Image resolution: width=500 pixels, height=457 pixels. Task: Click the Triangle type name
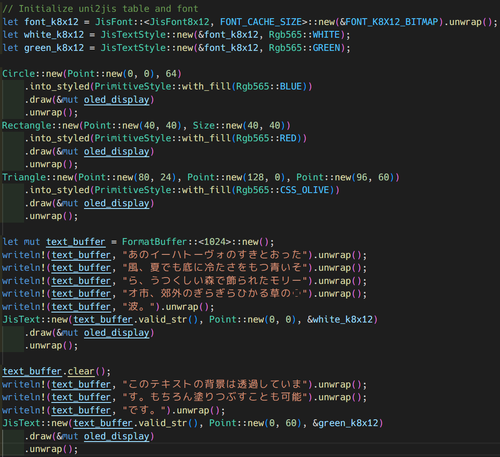click(24, 177)
